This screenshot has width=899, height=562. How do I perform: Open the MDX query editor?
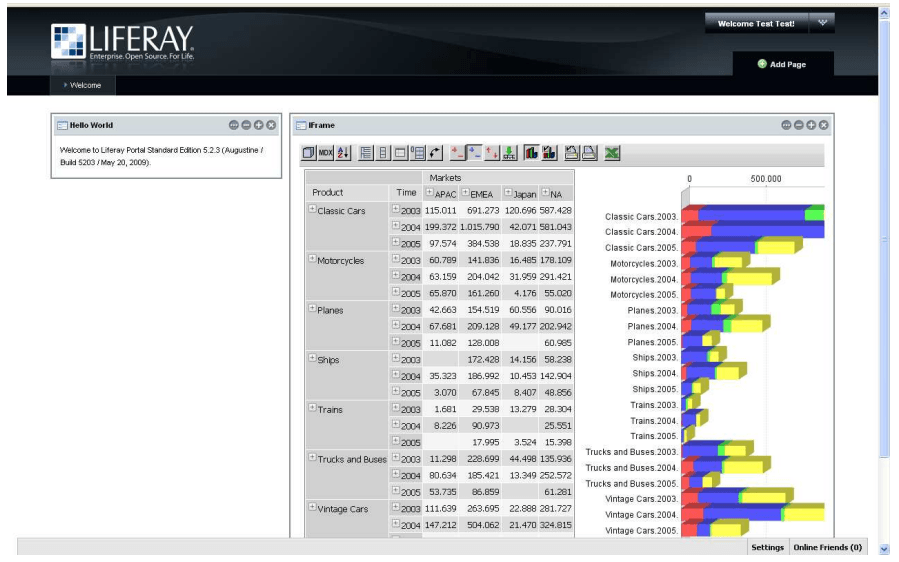[326, 153]
